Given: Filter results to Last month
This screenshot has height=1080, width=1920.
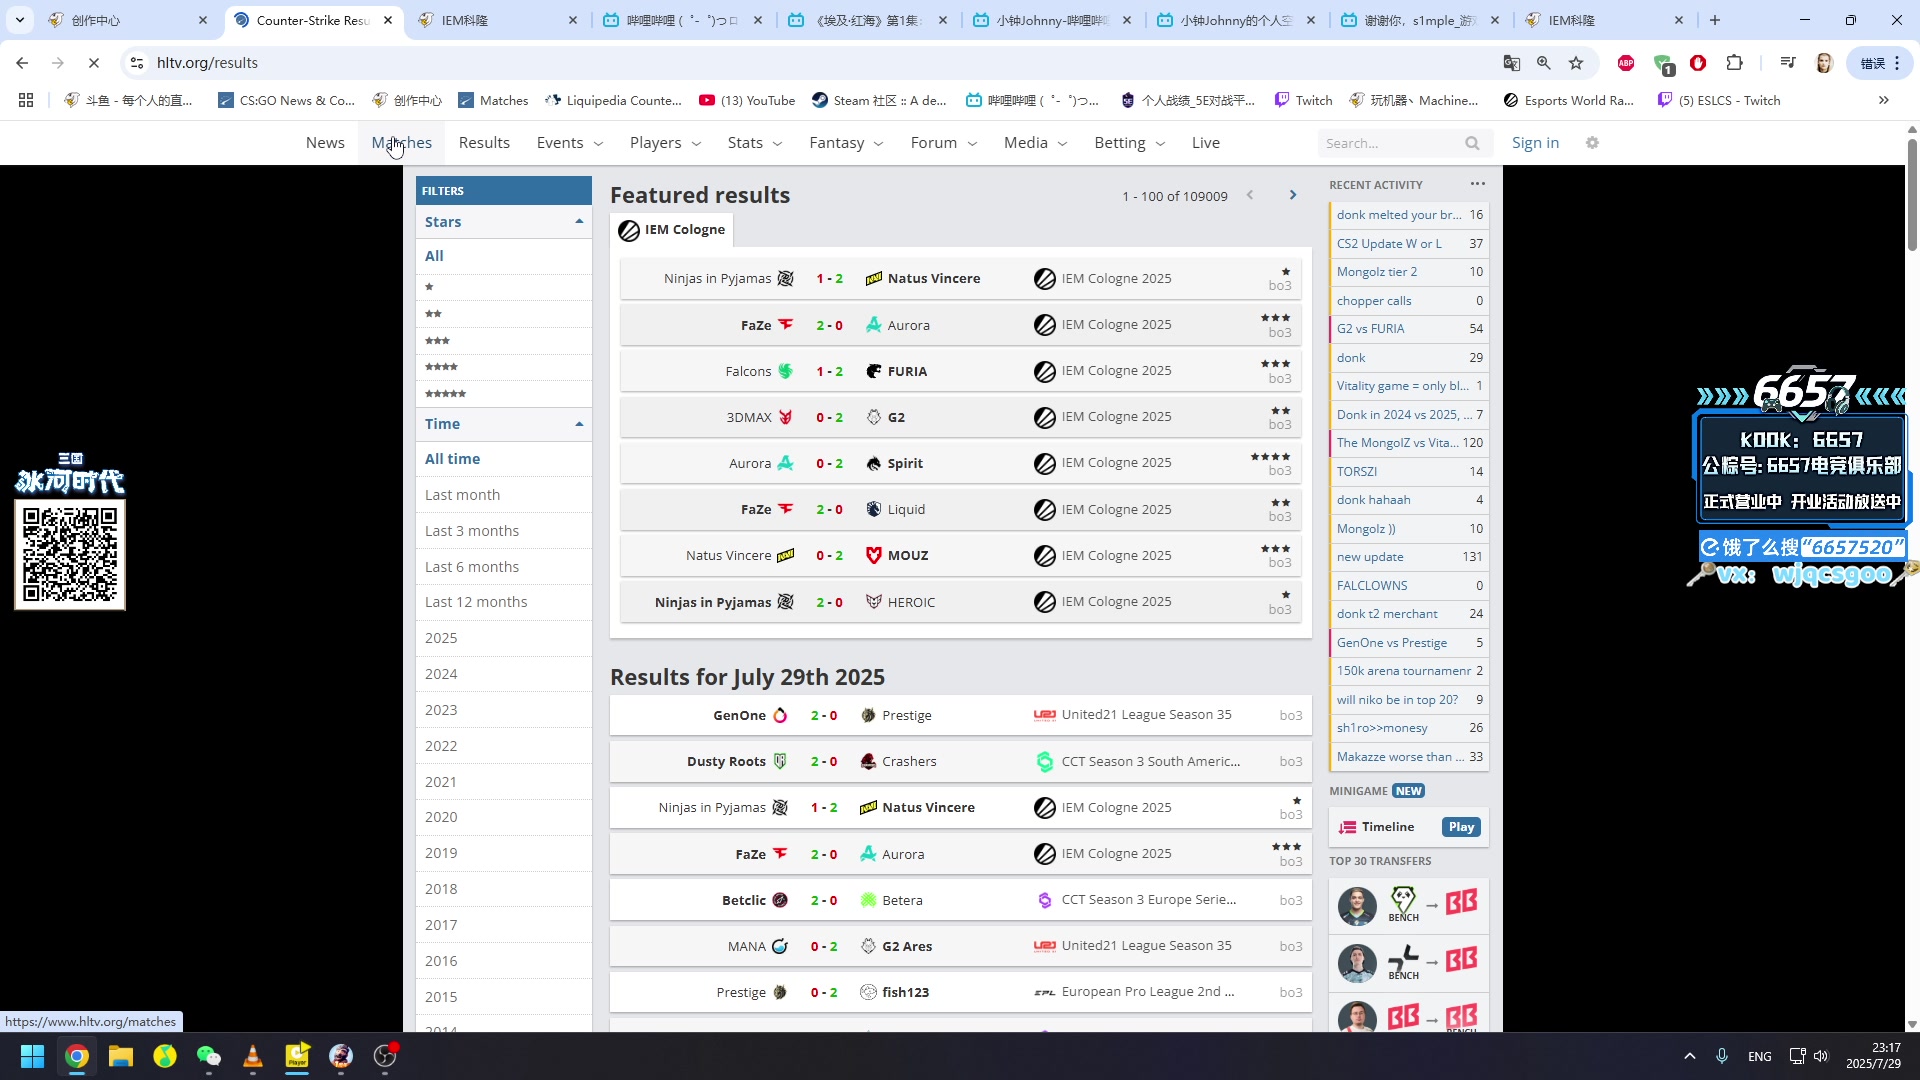Looking at the screenshot, I should tap(504, 495).
